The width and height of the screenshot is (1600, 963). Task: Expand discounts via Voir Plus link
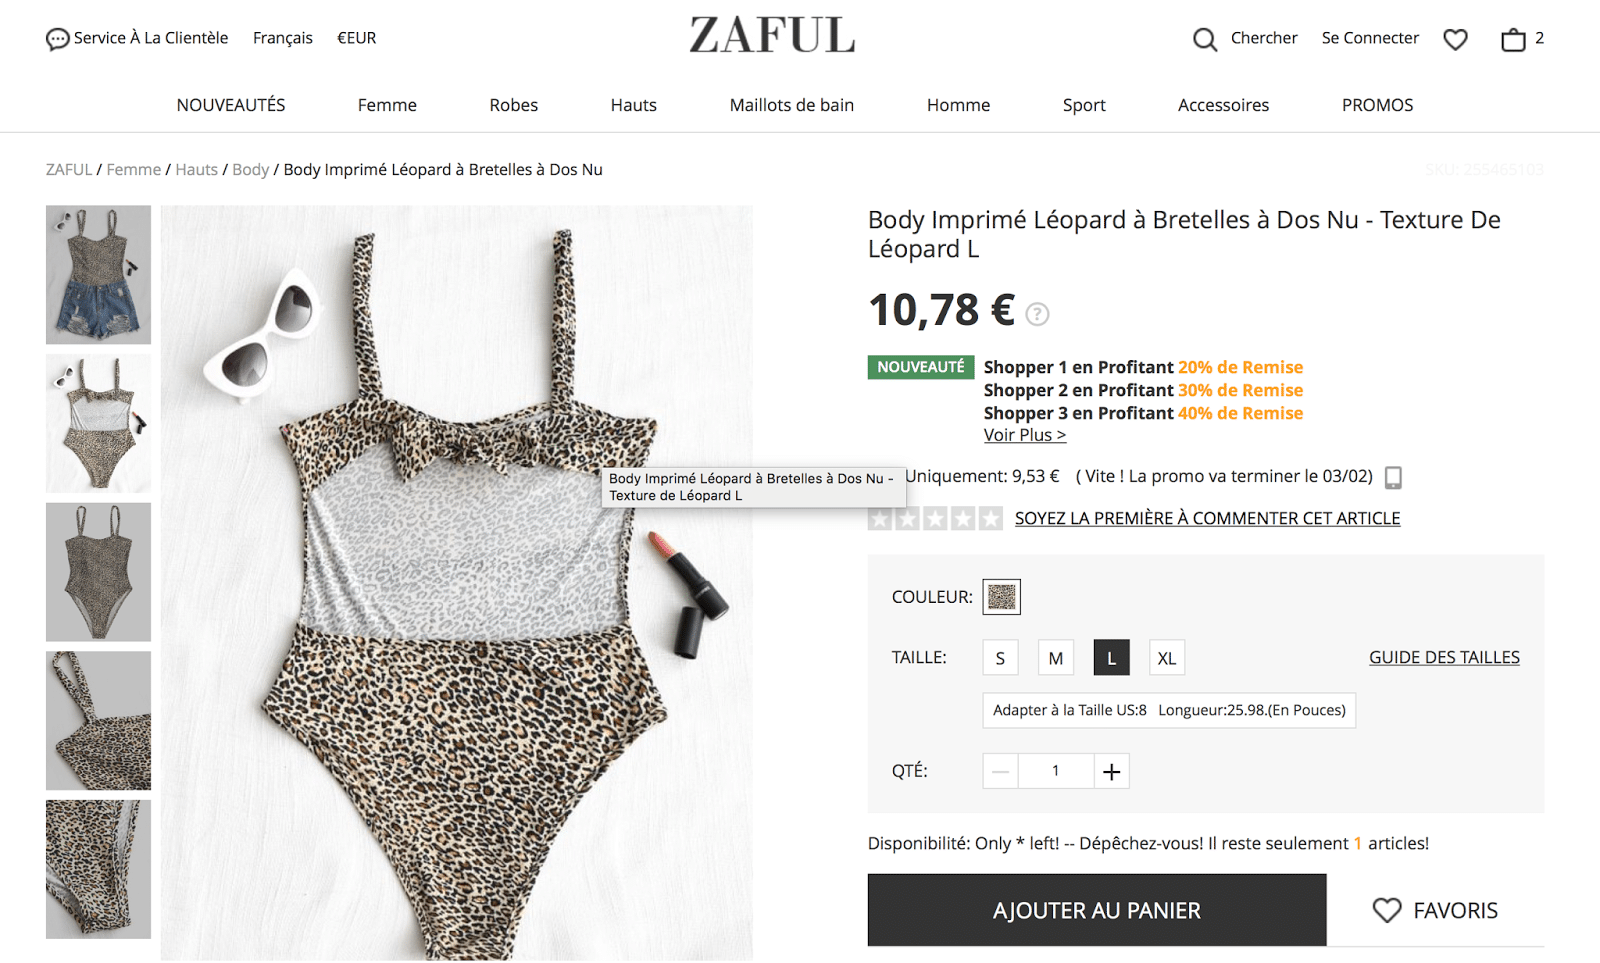click(x=1025, y=435)
